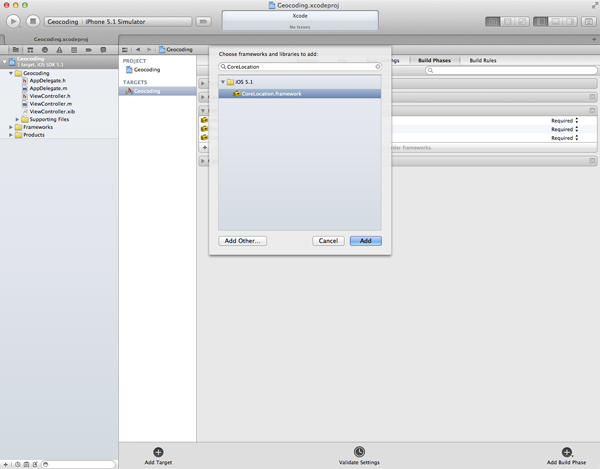Screen dimensions: 600x469
Task: Expand the Products group
Action: point(11,135)
